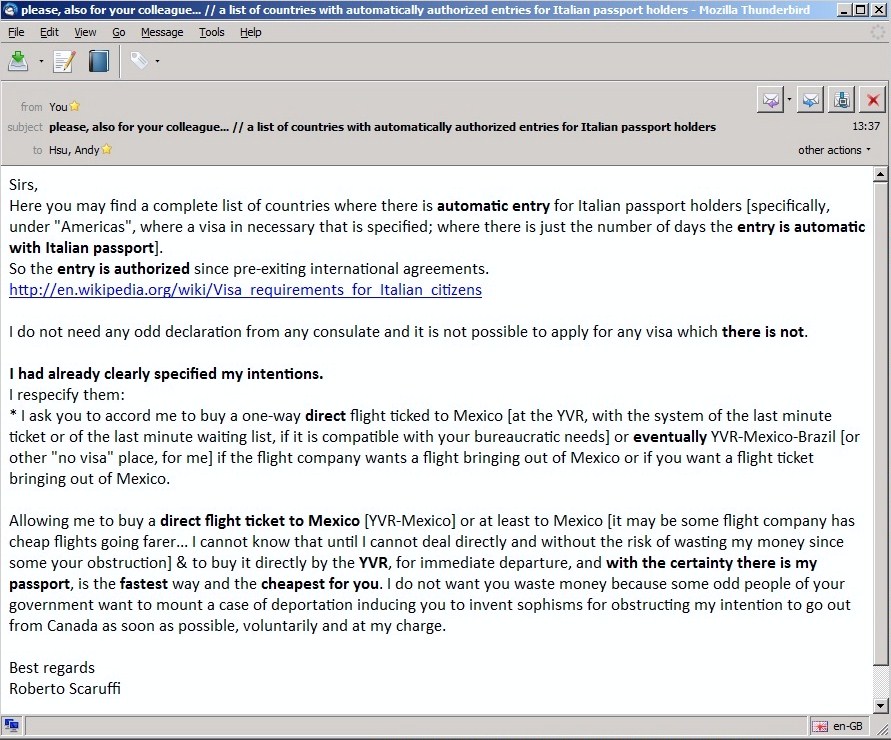Click the scrollbar down arrow
This screenshot has height=740, width=891.
click(880, 705)
